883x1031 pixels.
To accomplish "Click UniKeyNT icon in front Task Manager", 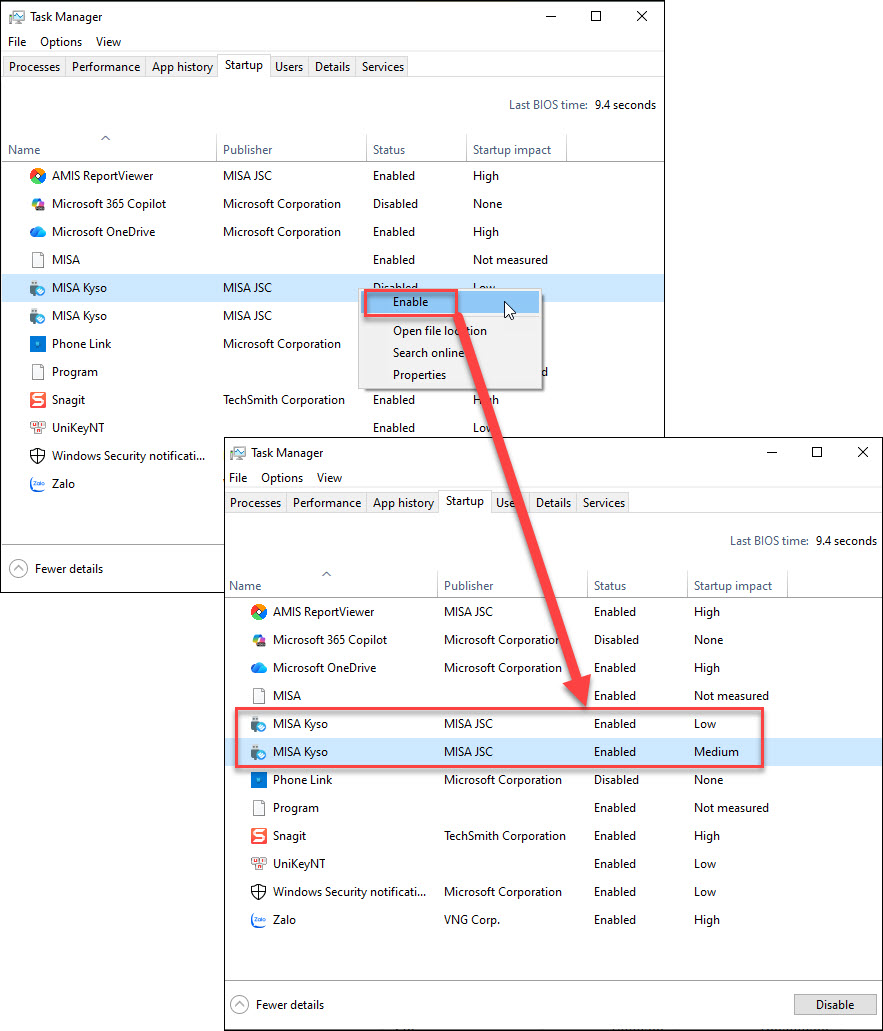I will click(x=258, y=863).
